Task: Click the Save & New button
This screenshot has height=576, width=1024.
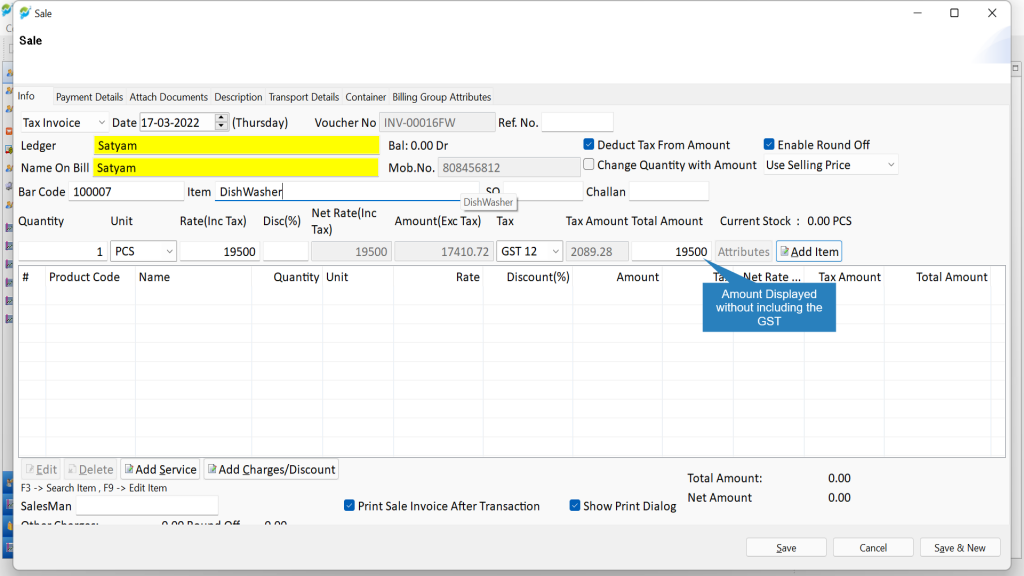Action: [959, 548]
